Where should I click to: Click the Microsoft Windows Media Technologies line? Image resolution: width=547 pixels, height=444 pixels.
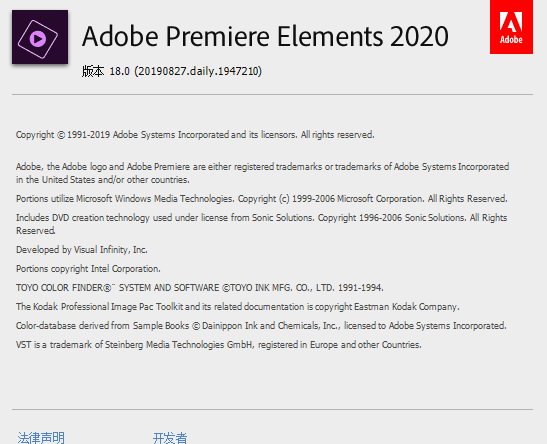[x=262, y=199]
